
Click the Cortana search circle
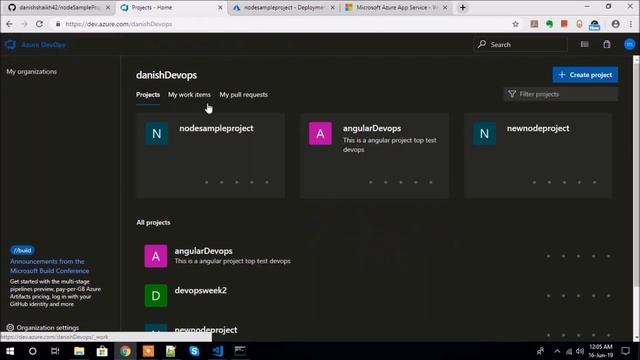point(33,351)
